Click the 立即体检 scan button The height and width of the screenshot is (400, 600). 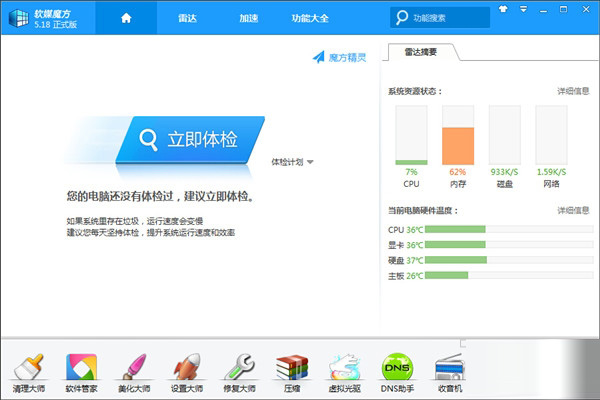[x=190, y=139]
